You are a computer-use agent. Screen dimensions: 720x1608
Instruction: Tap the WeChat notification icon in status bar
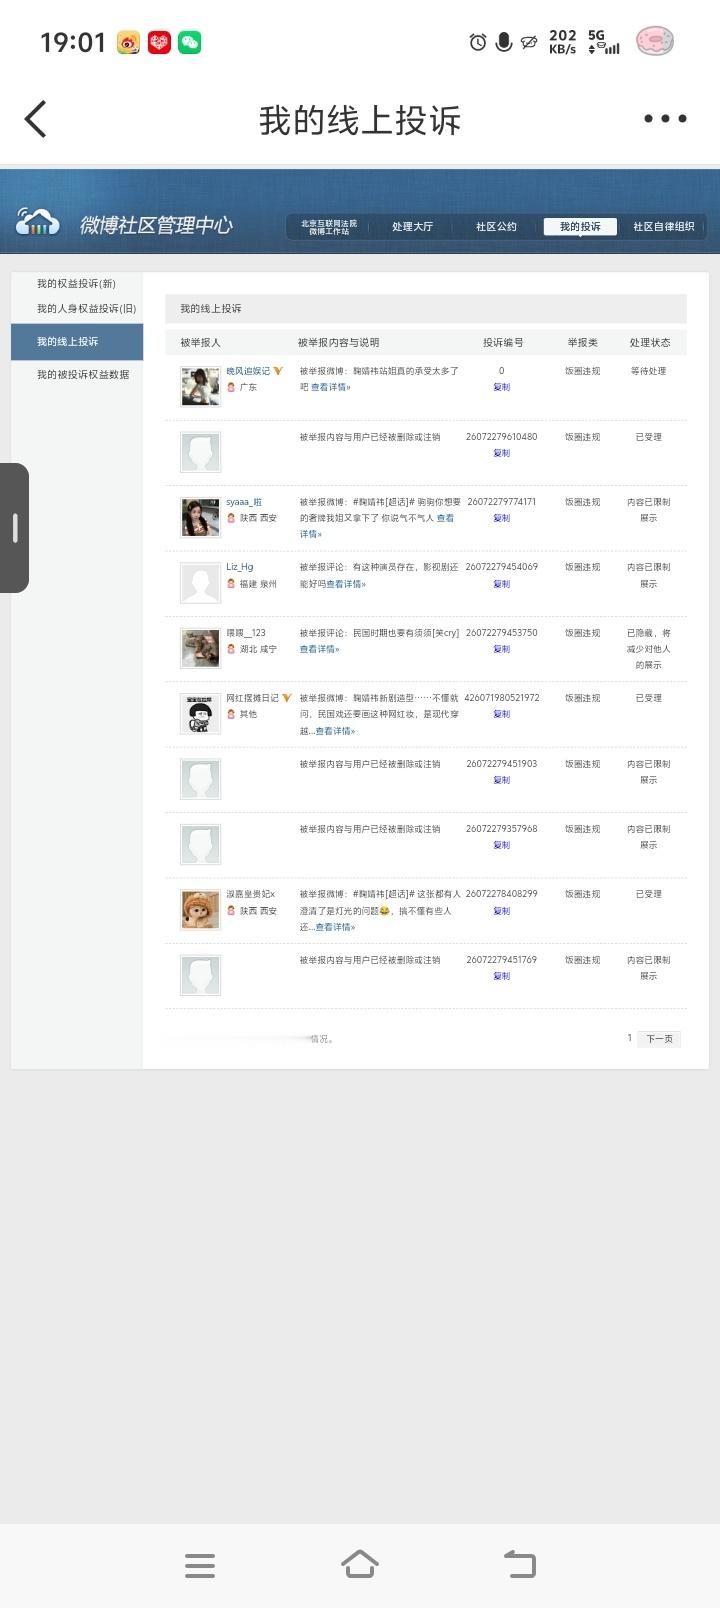click(190, 42)
